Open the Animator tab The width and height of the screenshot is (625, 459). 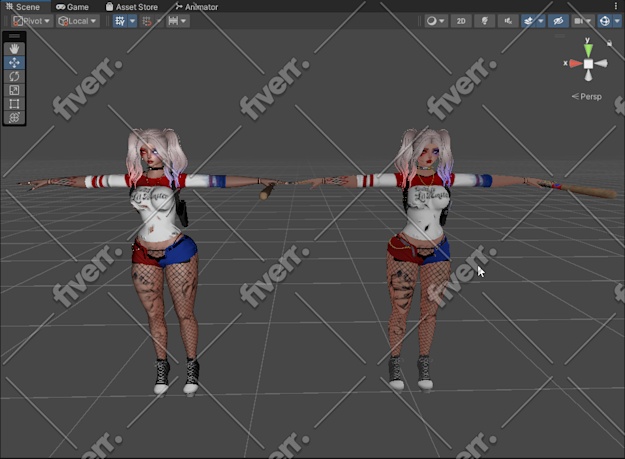197,7
